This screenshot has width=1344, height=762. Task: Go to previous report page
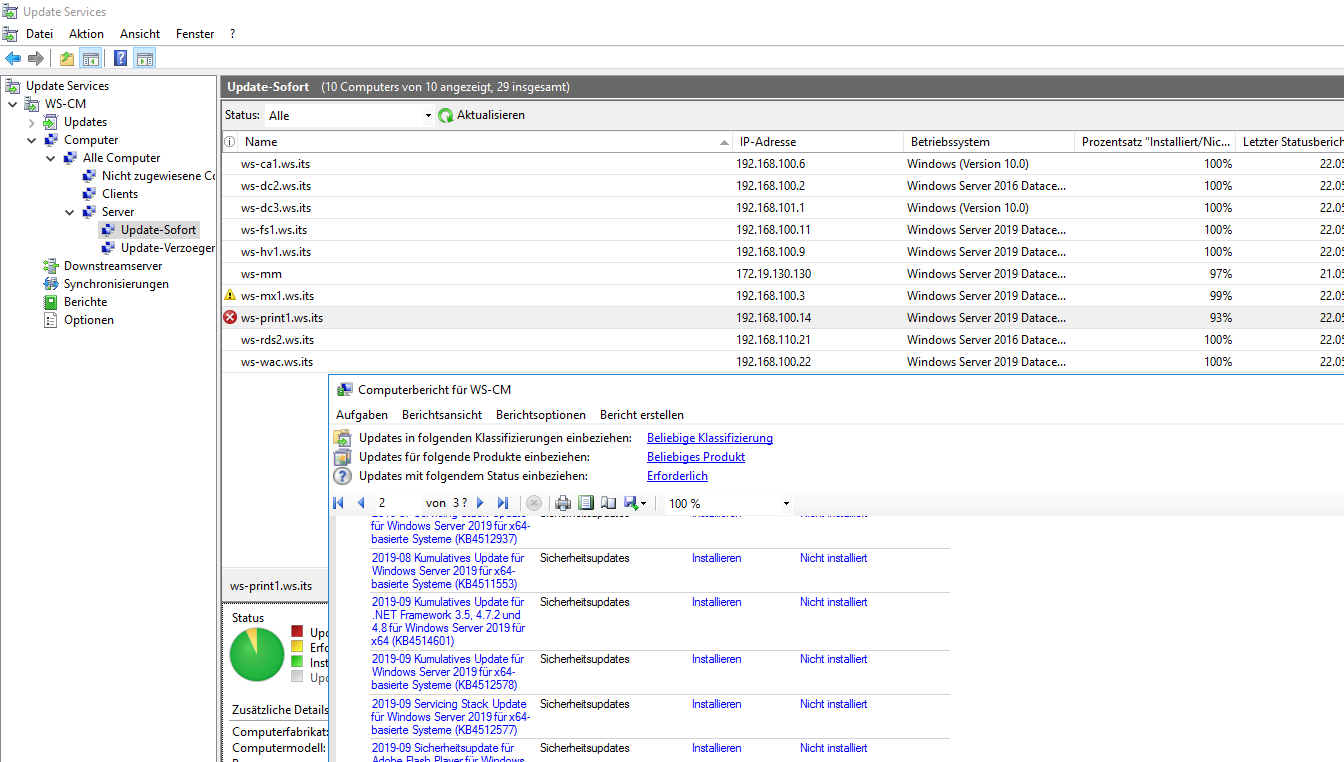(361, 503)
